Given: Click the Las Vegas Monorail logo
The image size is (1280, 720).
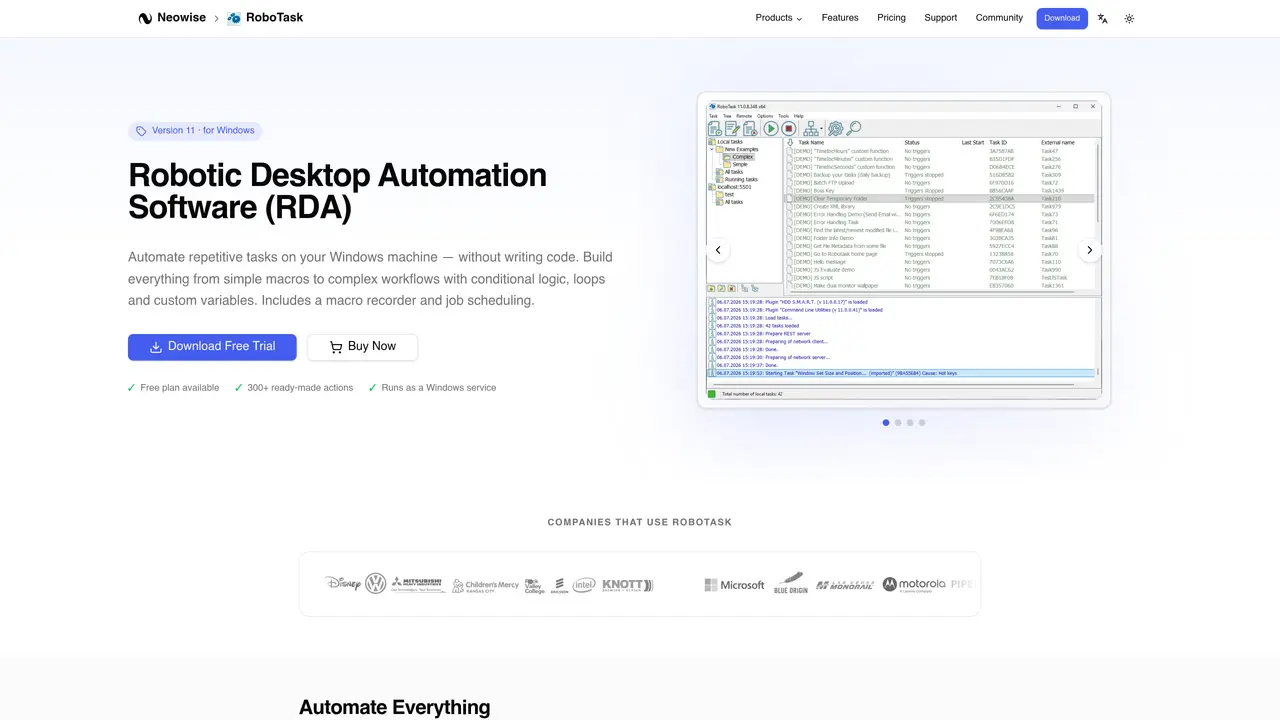Looking at the screenshot, I should click(x=845, y=585).
